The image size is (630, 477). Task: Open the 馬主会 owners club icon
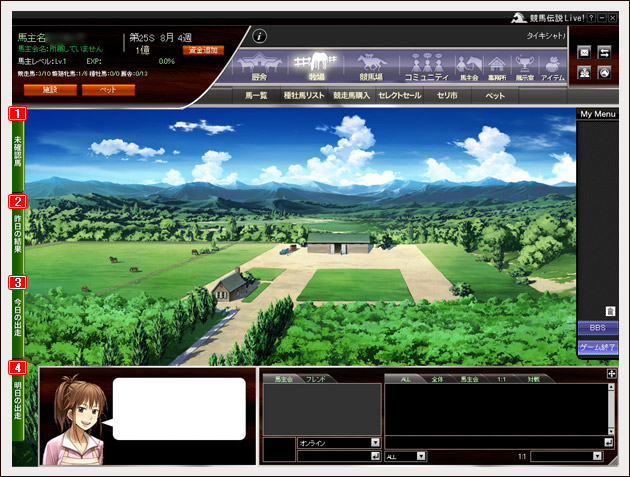[x=468, y=67]
